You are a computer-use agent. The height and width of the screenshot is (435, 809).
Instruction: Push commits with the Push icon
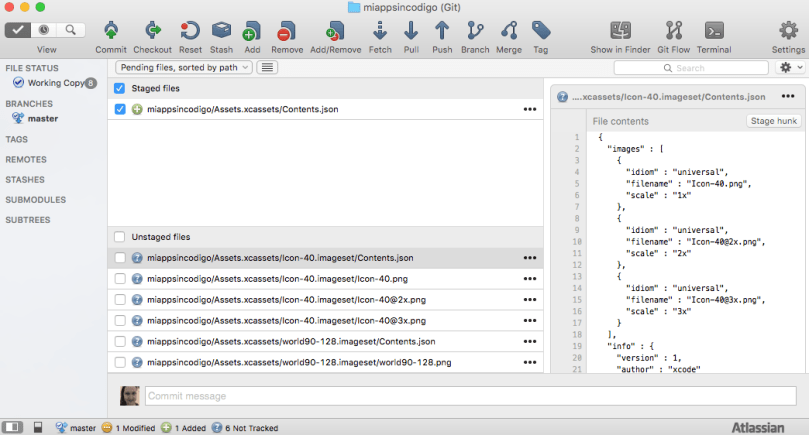(x=442, y=30)
